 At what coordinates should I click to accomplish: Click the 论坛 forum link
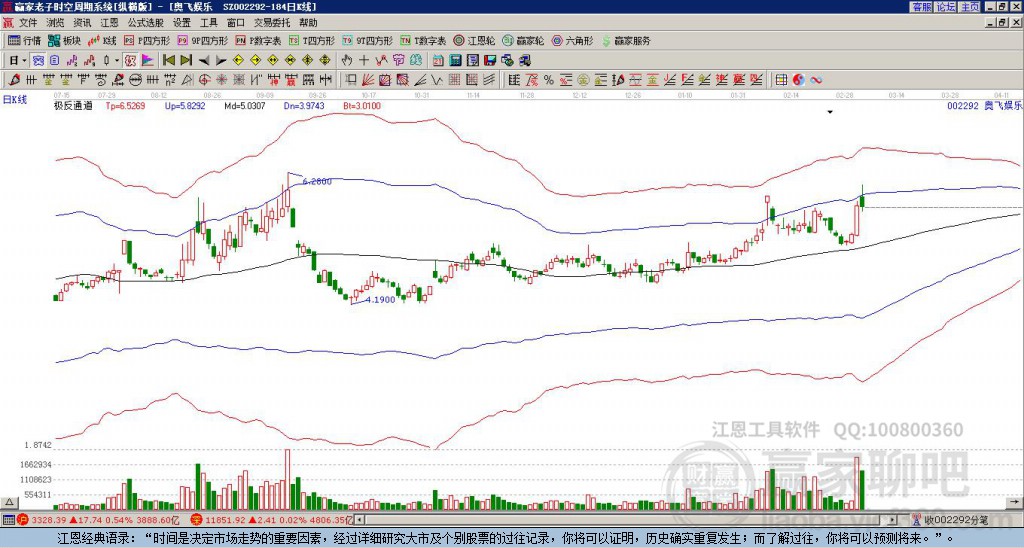point(946,7)
